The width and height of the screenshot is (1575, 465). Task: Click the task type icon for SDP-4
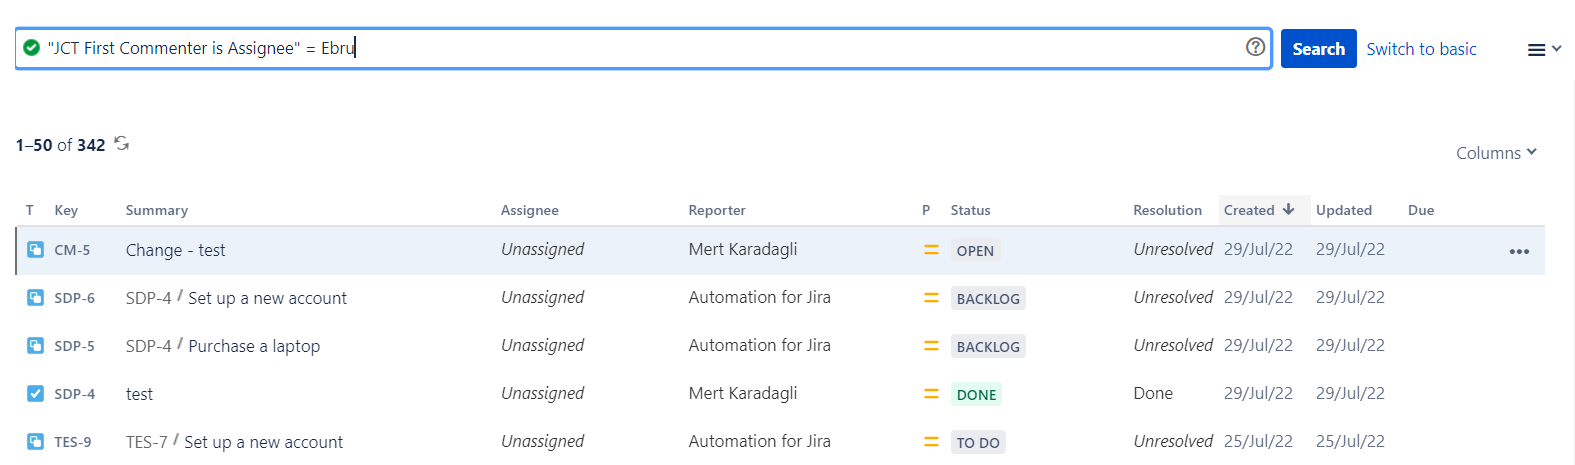pos(35,394)
